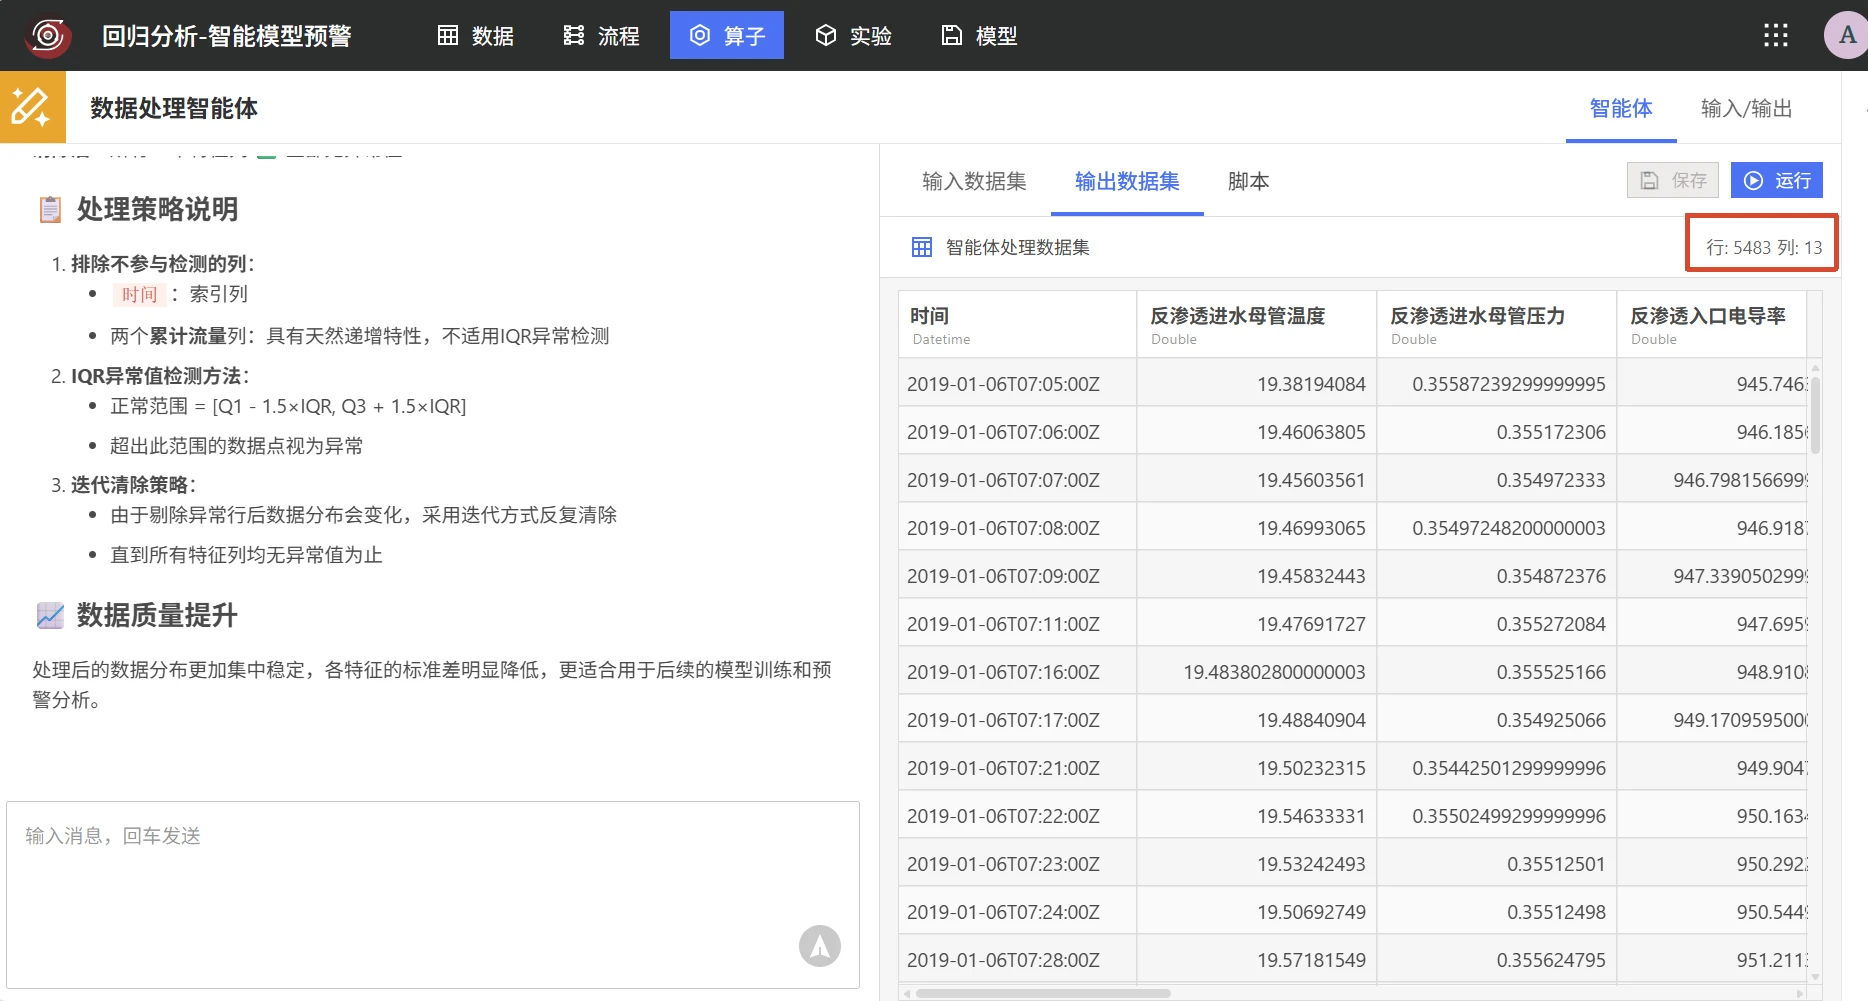Click the highlighted 时间 tag

click(x=139, y=294)
